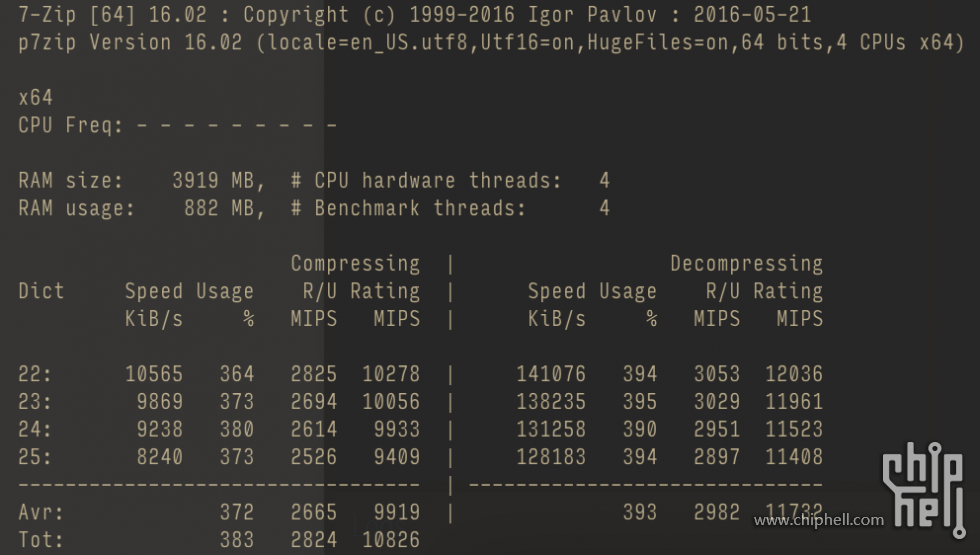Select decompressing rating 11961

[x=794, y=401]
